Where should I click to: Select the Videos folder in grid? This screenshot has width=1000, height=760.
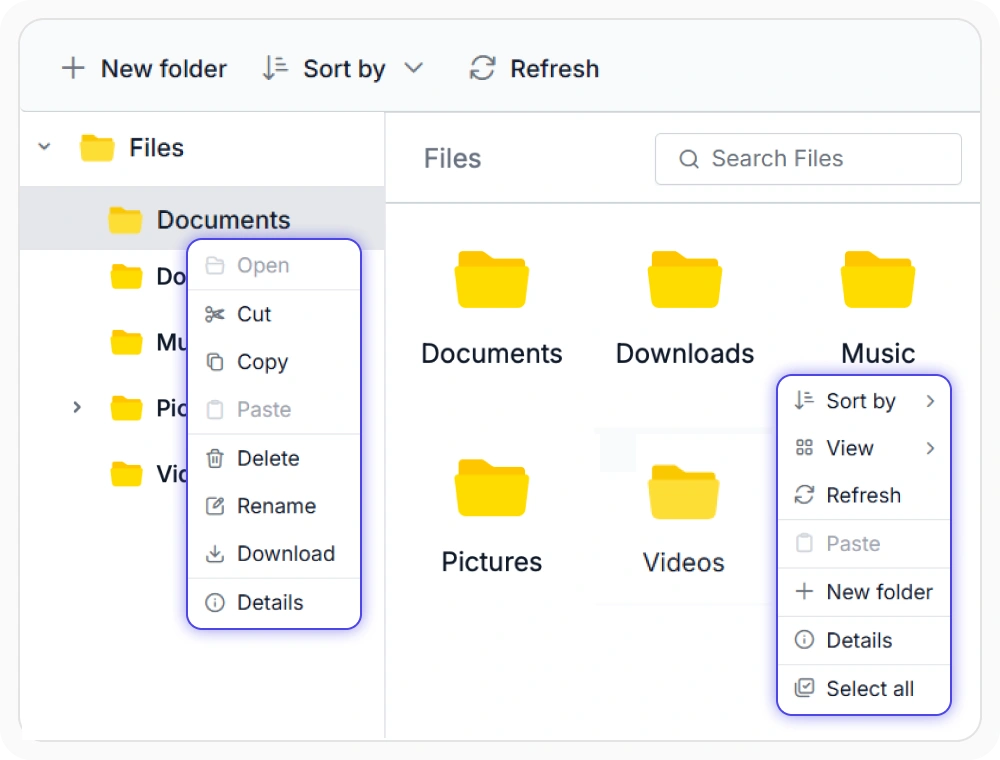(684, 520)
